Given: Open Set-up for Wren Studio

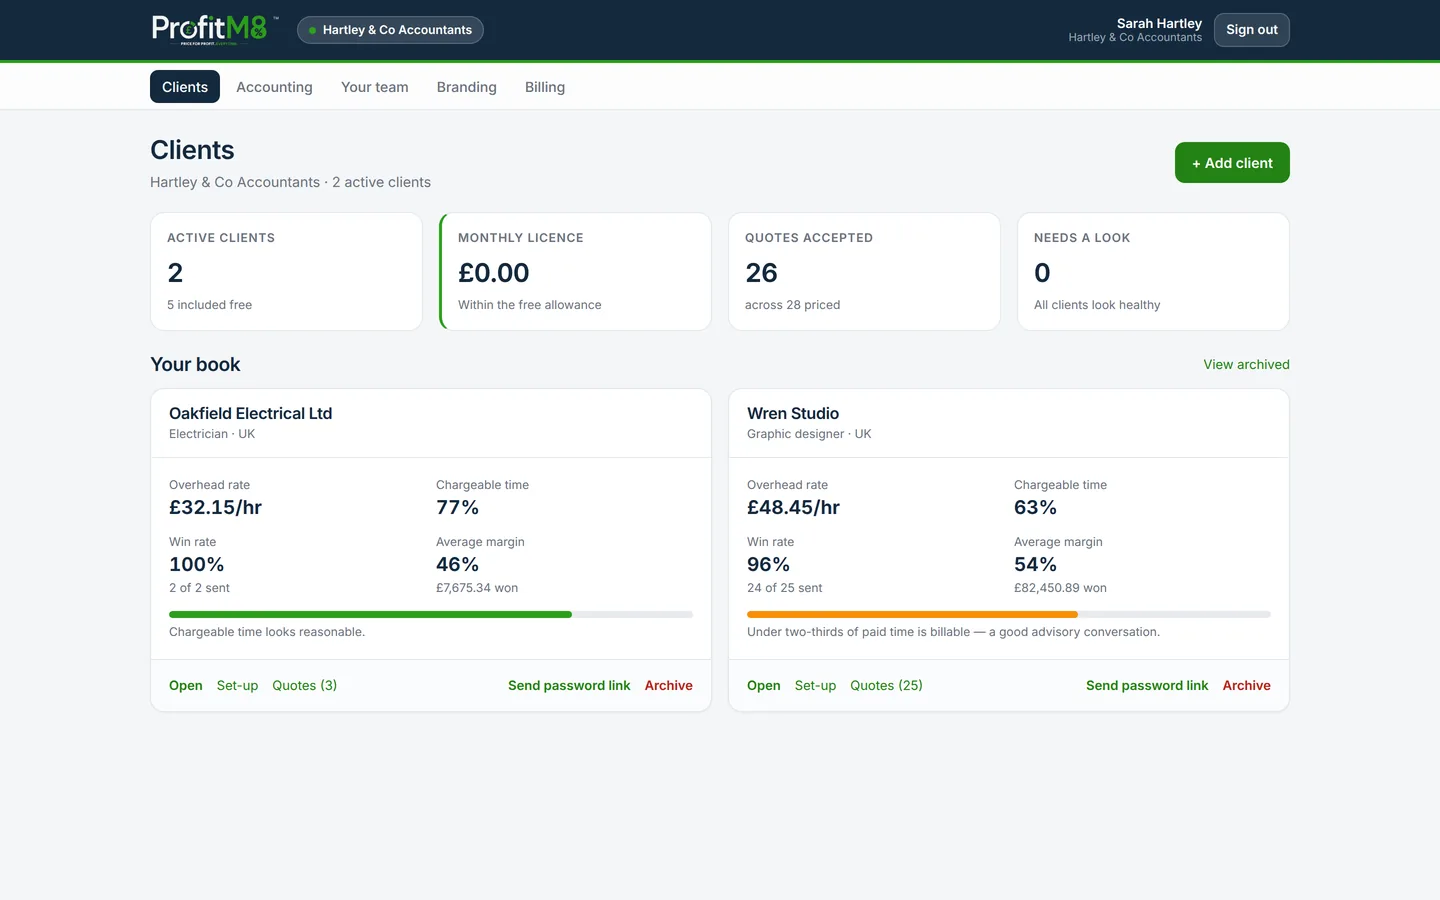Looking at the screenshot, I should pyautogui.click(x=815, y=685).
